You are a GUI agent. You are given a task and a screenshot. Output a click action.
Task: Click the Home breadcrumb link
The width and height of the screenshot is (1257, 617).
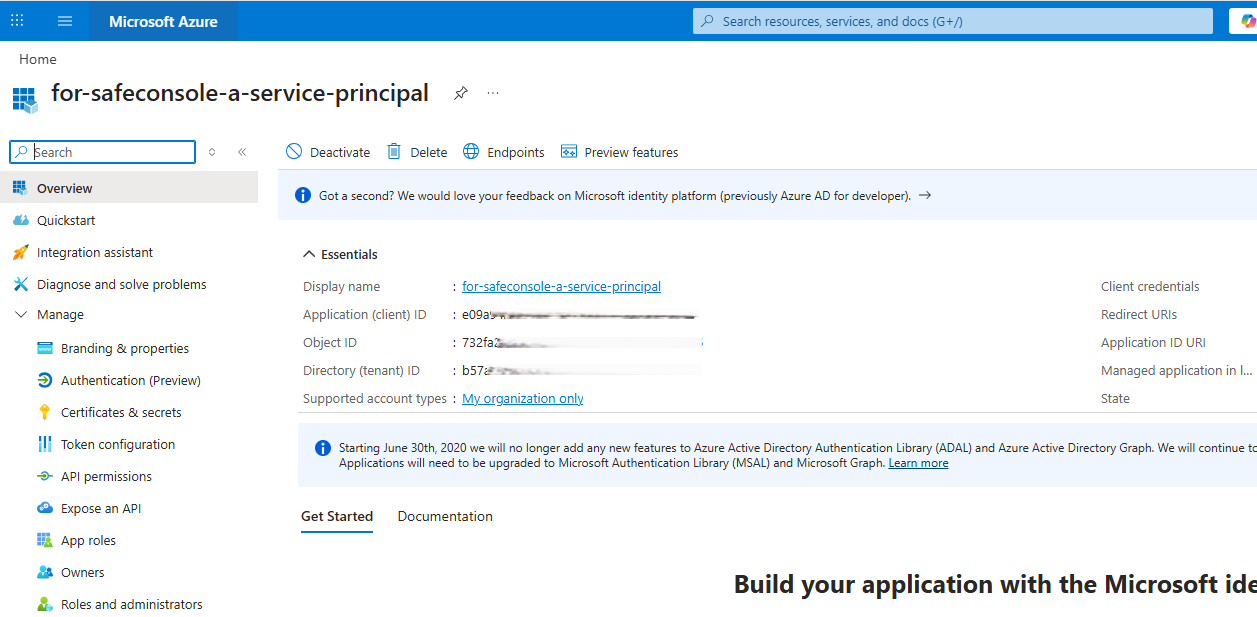pyautogui.click(x=38, y=59)
